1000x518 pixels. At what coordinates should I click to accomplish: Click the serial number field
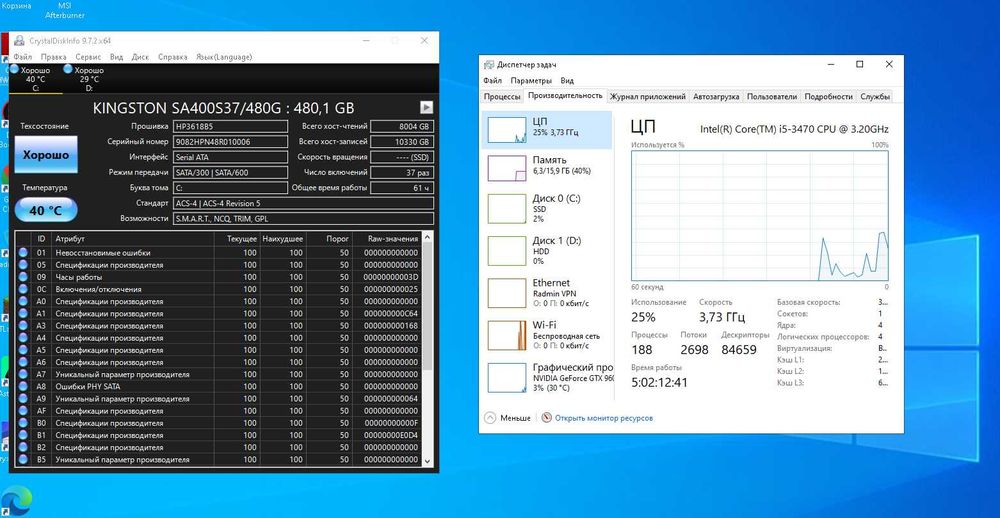[x=230, y=142]
